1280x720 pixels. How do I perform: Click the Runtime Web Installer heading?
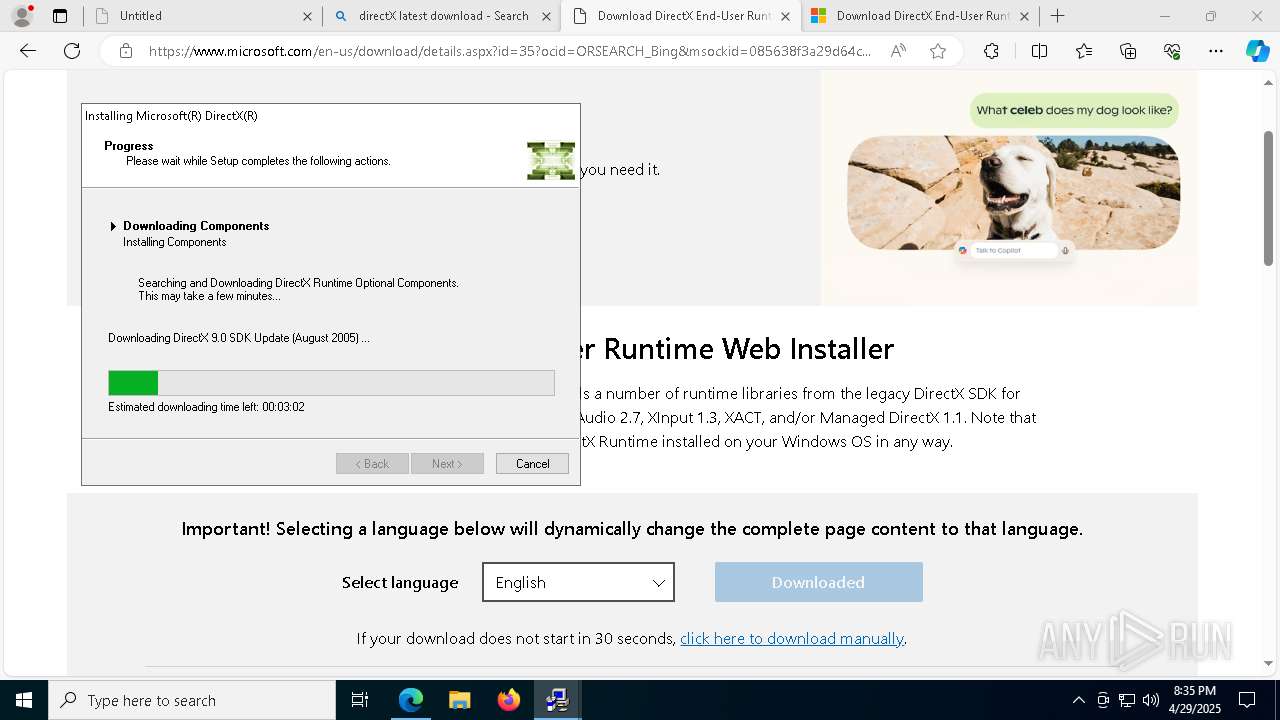(737, 349)
